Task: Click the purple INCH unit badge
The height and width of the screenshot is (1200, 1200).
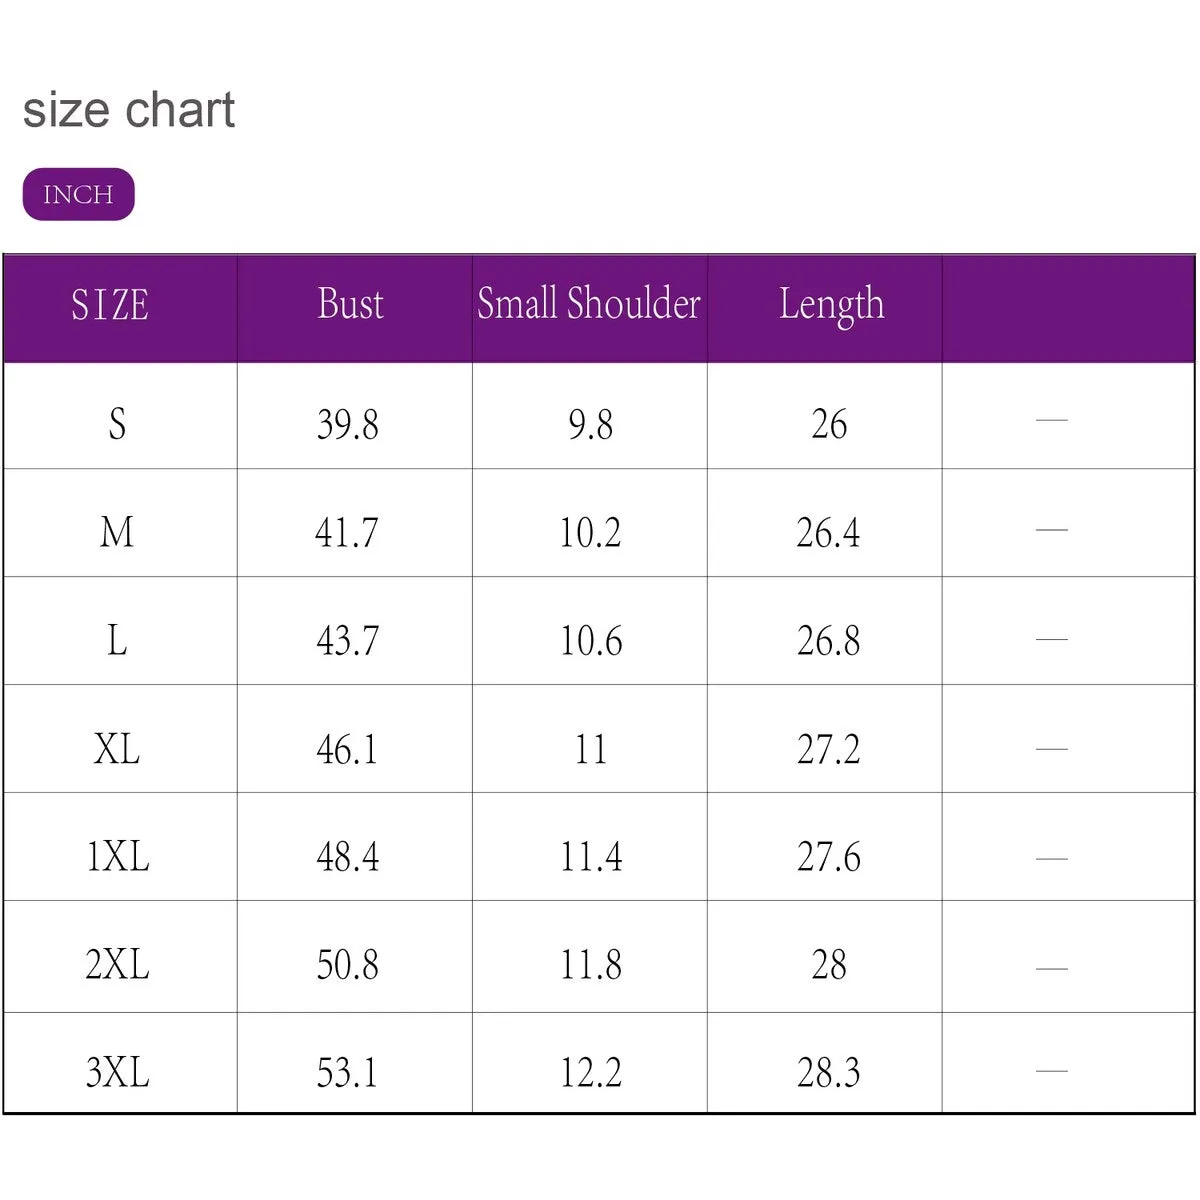Action: [x=78, y=194]
